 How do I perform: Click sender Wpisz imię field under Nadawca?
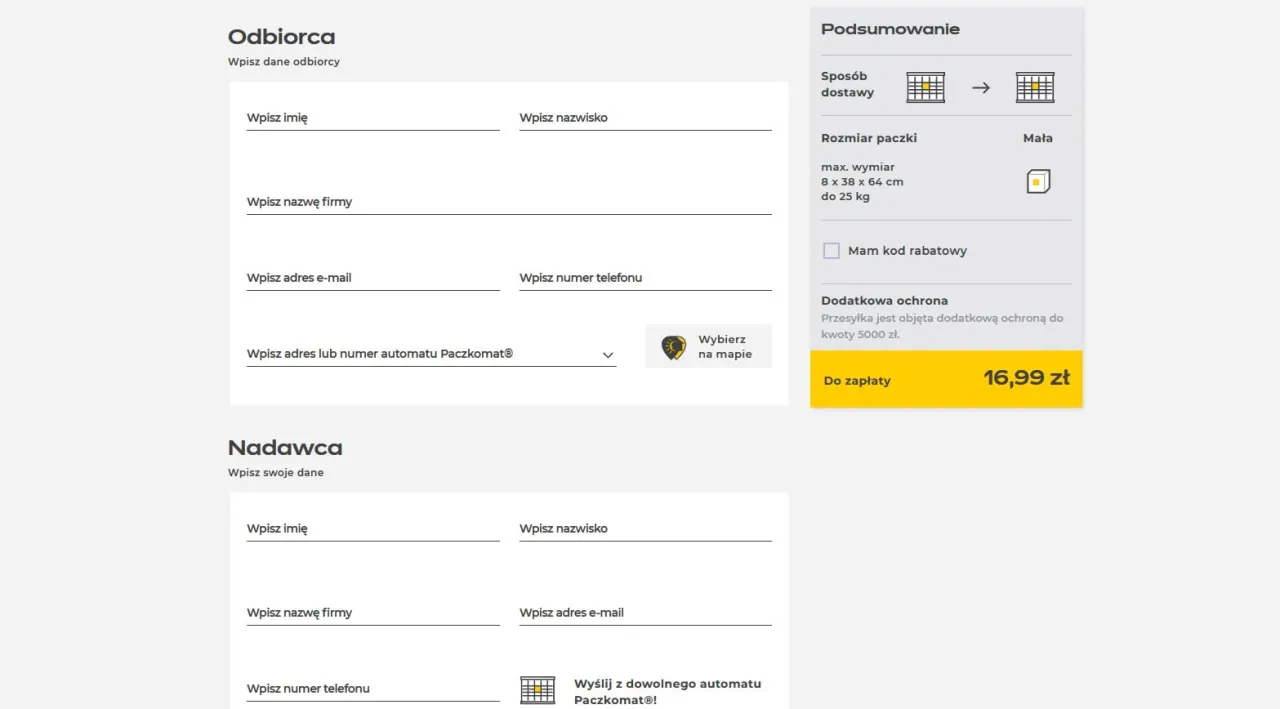point(372,529)
